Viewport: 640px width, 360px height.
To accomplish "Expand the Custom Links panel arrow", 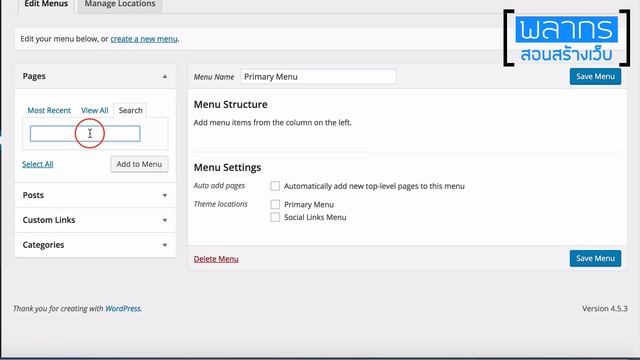I will (x=164, y=220).
